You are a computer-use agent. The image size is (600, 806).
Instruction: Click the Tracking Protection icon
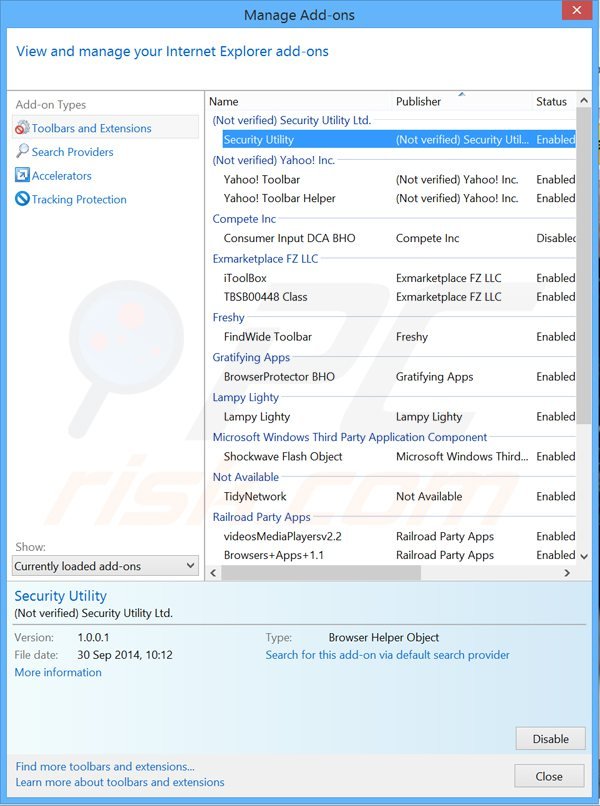point(22,200)
